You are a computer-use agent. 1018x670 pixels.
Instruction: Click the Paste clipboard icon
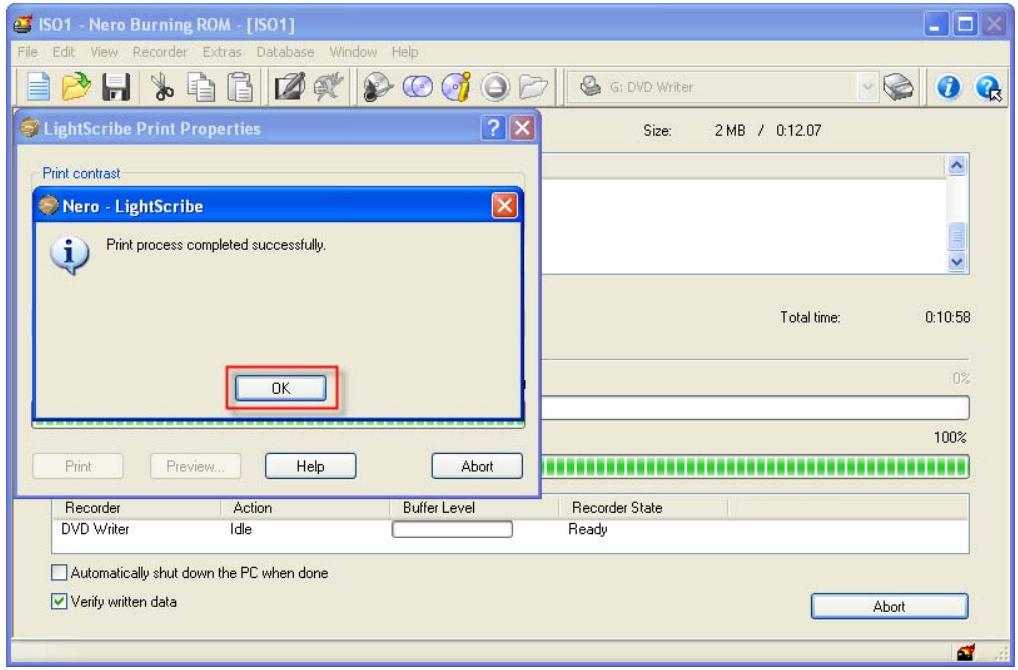(240, 87)
